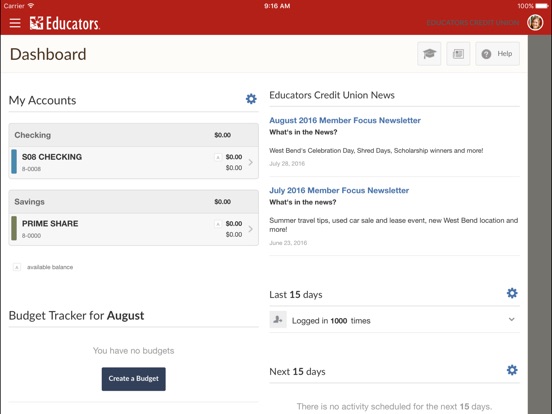
Task: Open PRIME SHARE account details chevron
Action: tap(250, 229)
